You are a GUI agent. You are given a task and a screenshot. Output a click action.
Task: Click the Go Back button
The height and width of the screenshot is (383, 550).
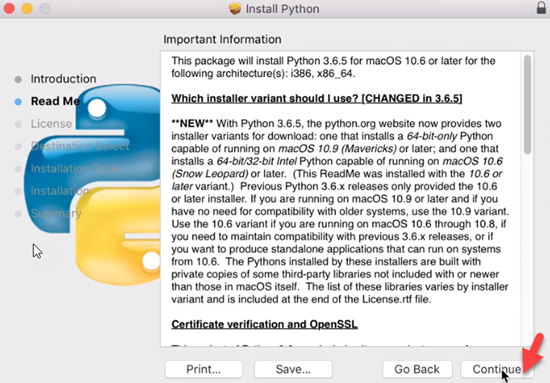(x=417, y=369)
